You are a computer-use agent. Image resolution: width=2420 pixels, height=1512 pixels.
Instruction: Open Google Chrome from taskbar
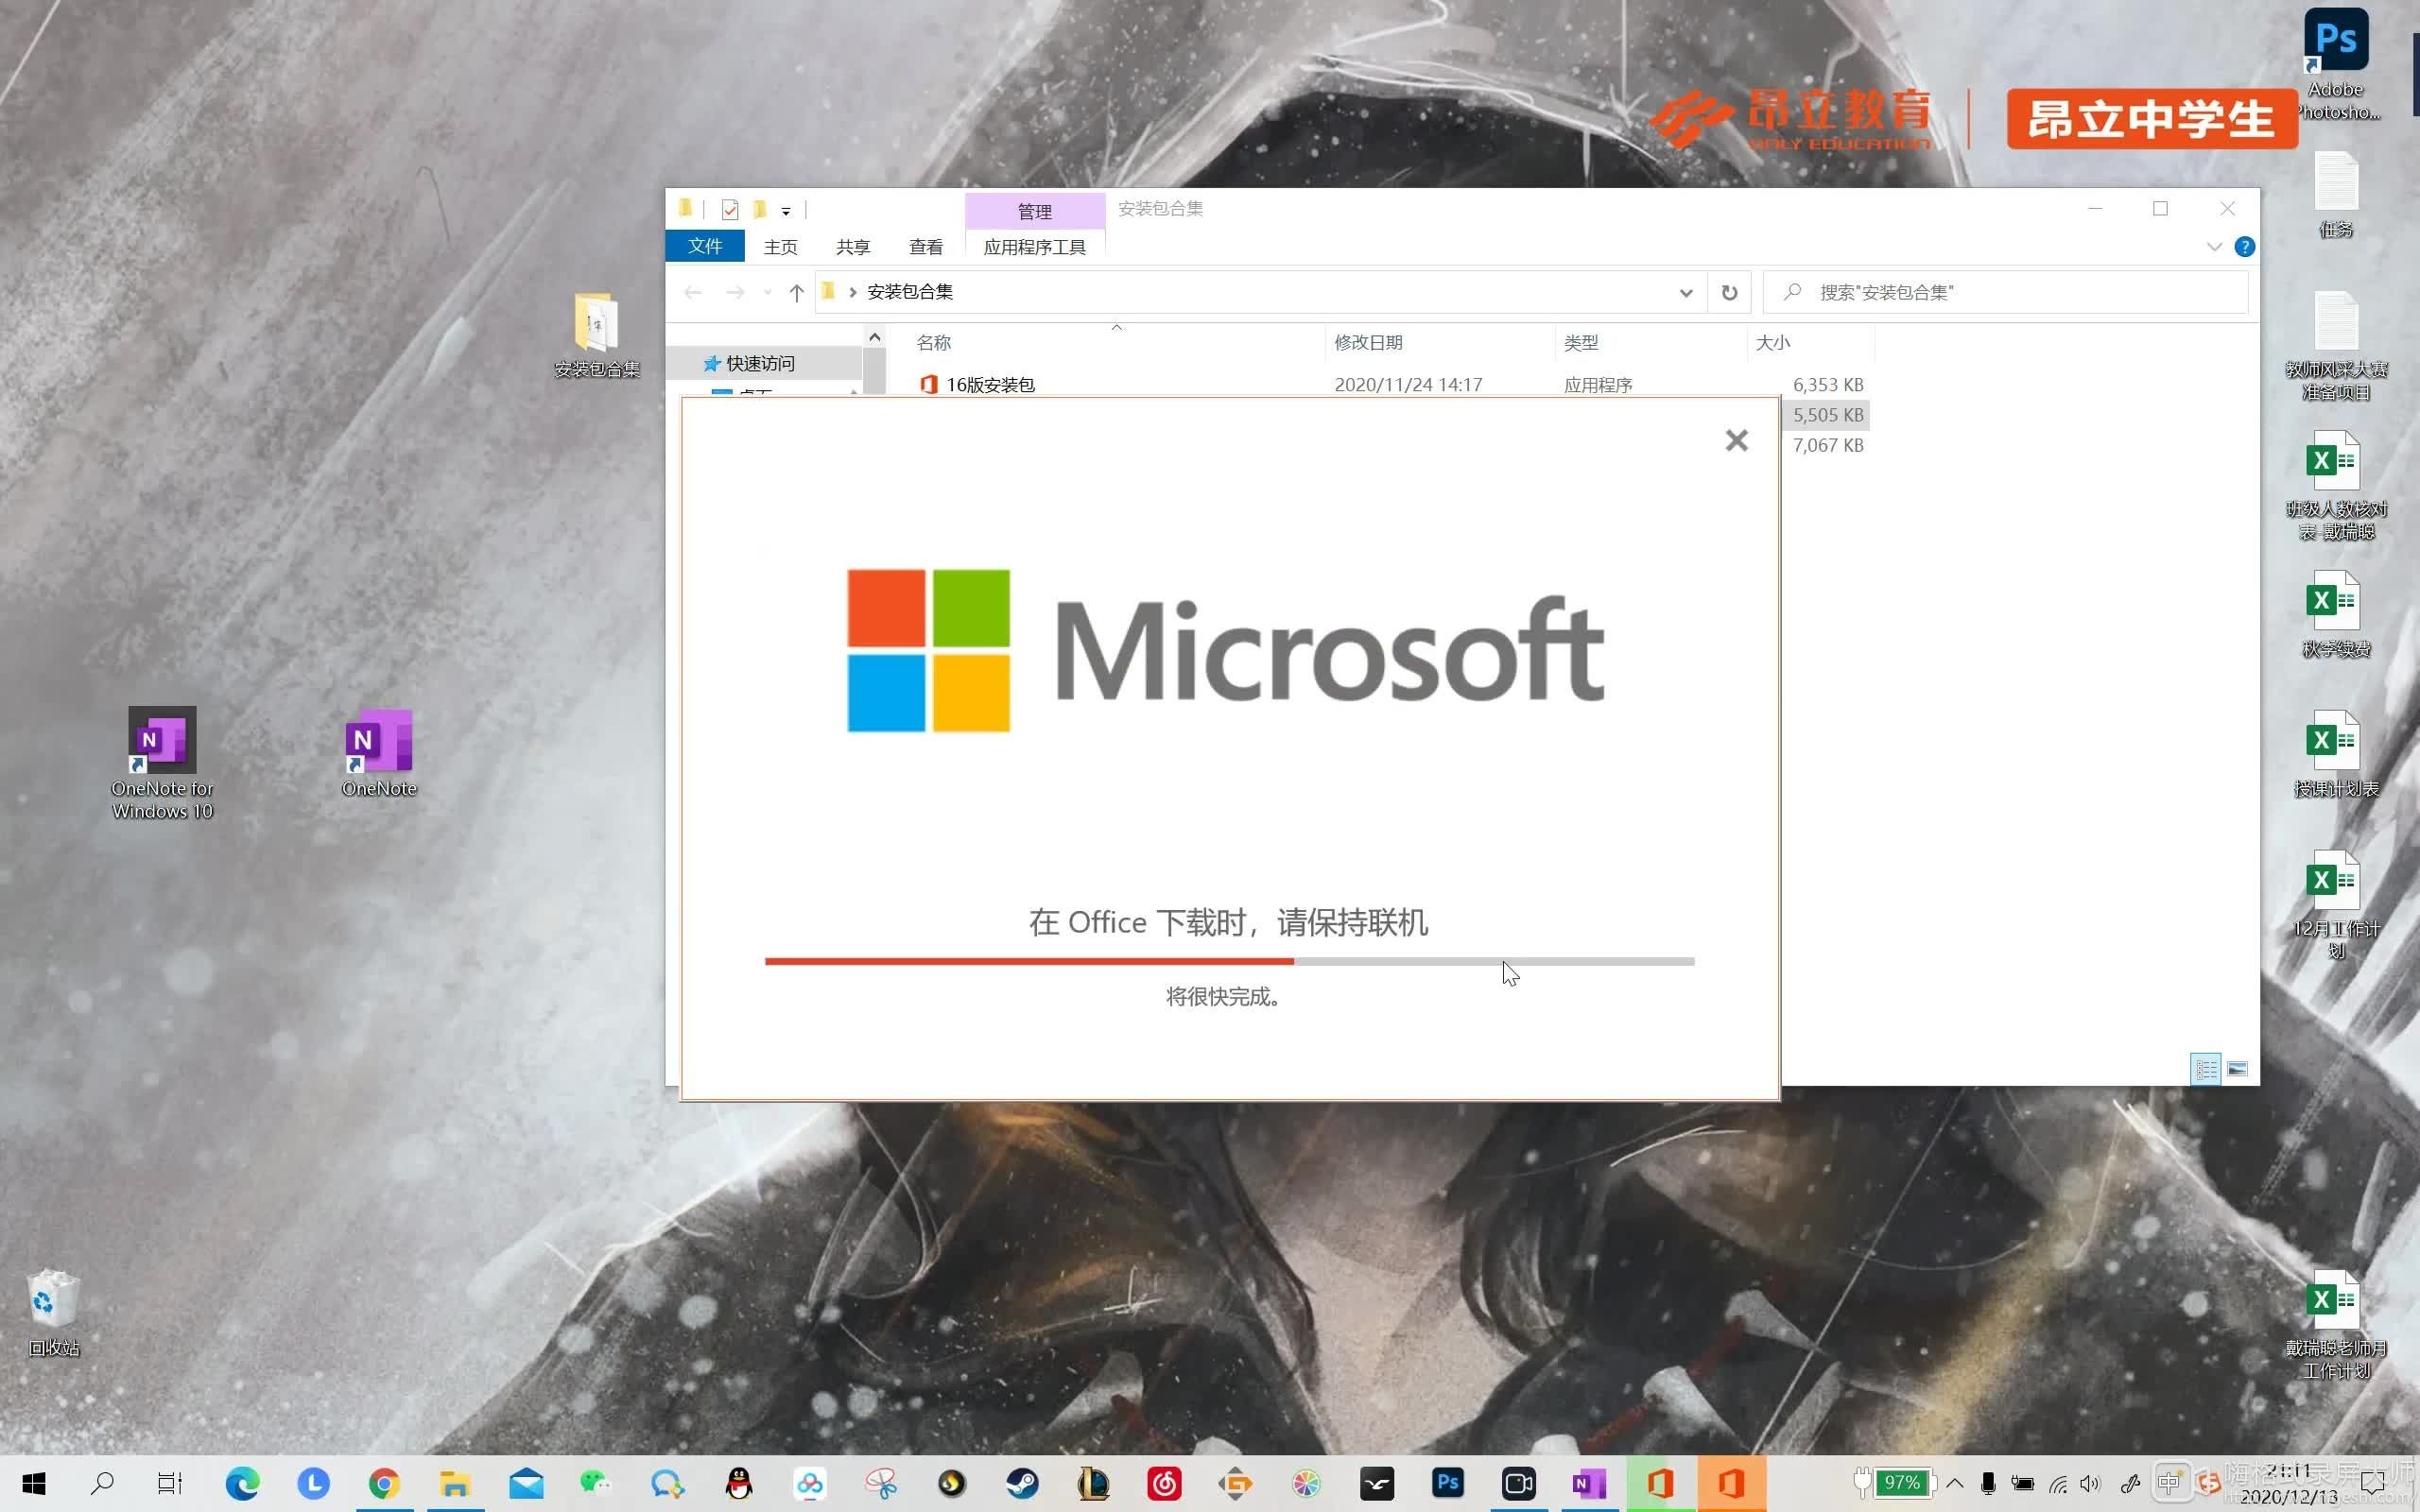[x=384, y=1484]
